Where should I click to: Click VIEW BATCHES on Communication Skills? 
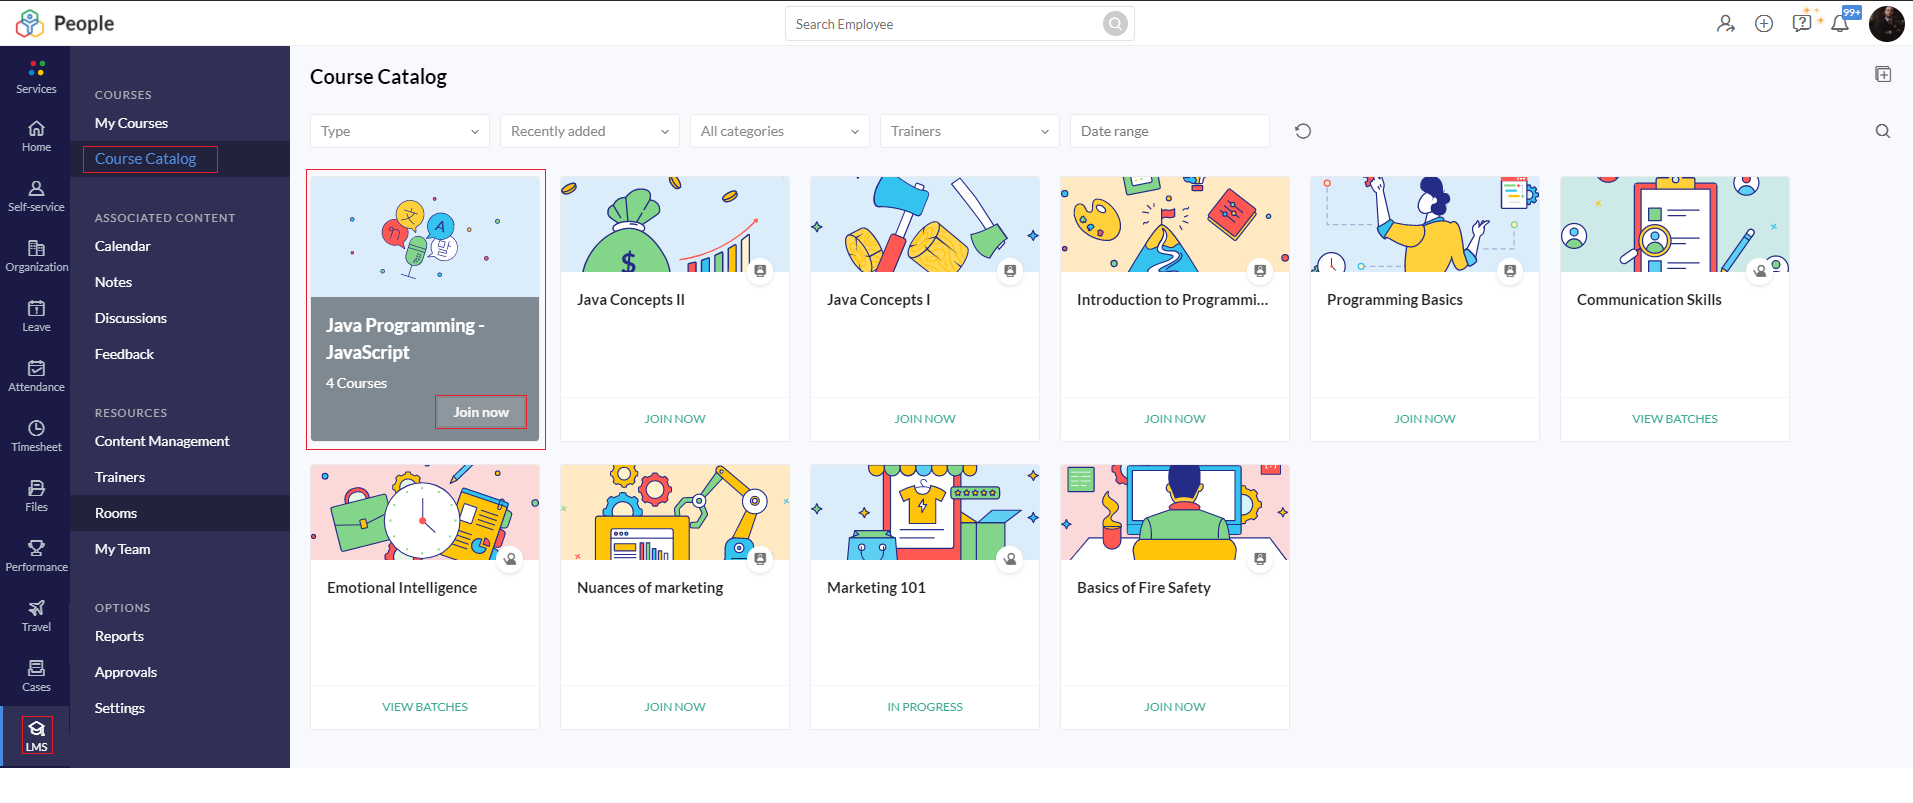coord(1675,419)
